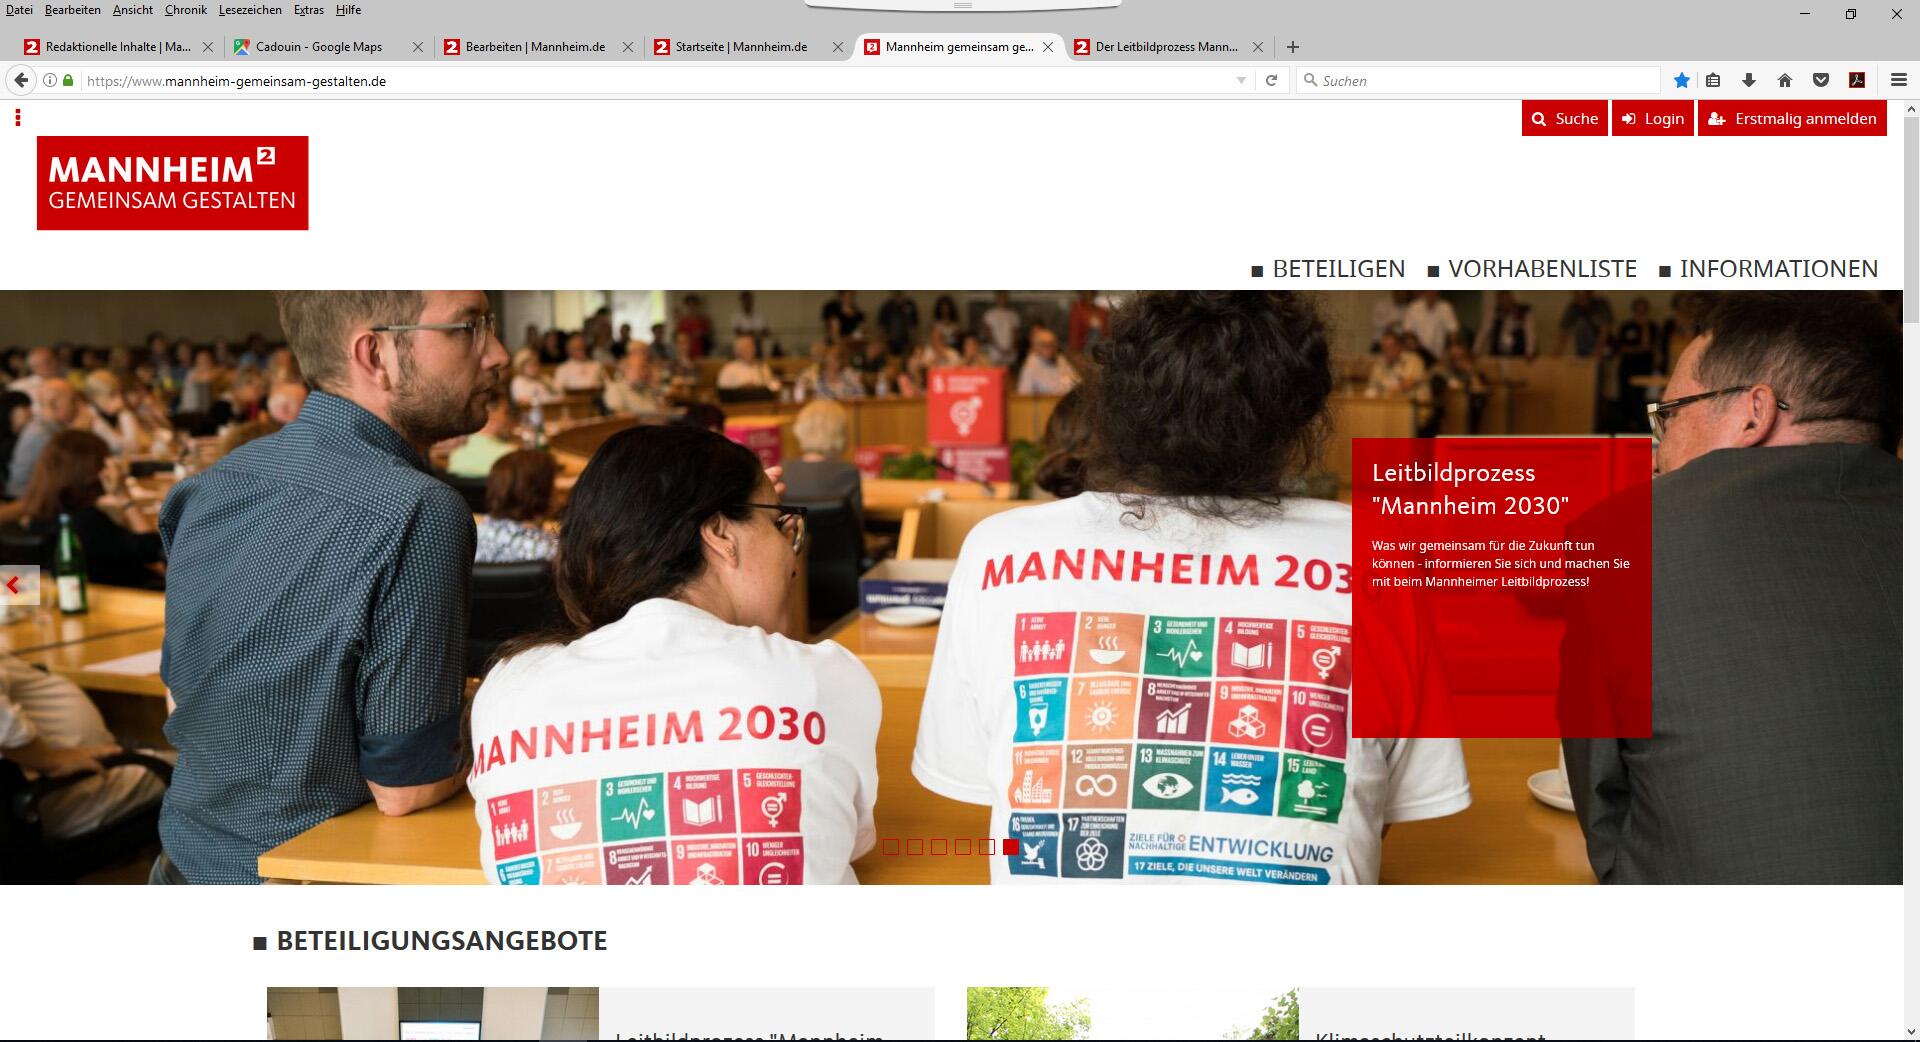
Task: Open the Firefox hamburger menu
Action: (1899, 80)
